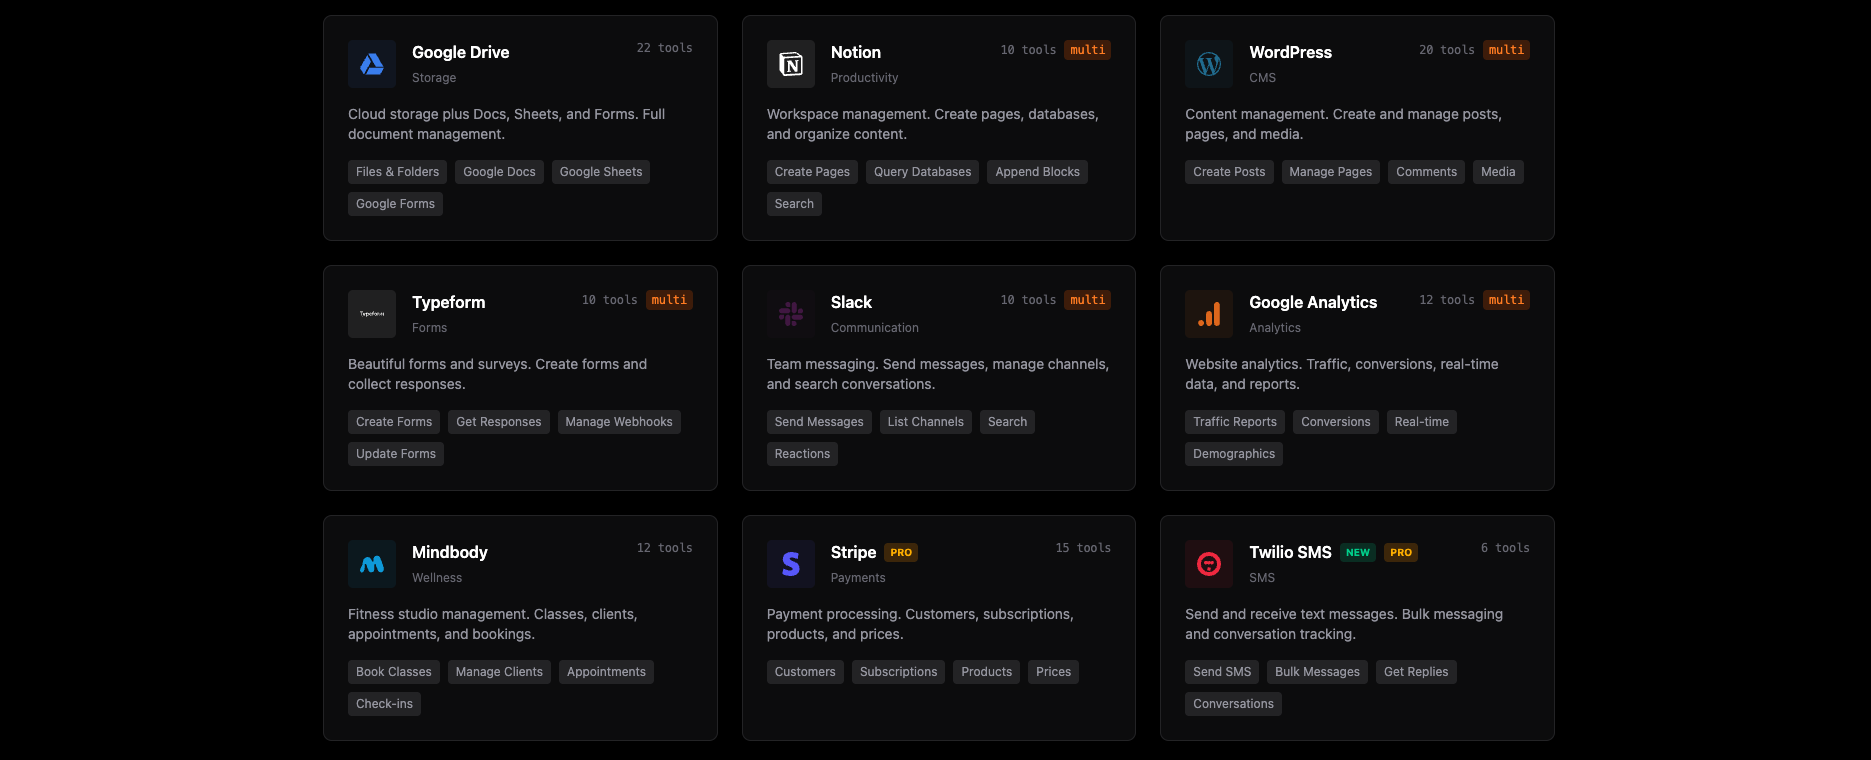Click the Query Databases tag under Notion
This screenshot has height=760, width=1871.
tap(922, 172)
